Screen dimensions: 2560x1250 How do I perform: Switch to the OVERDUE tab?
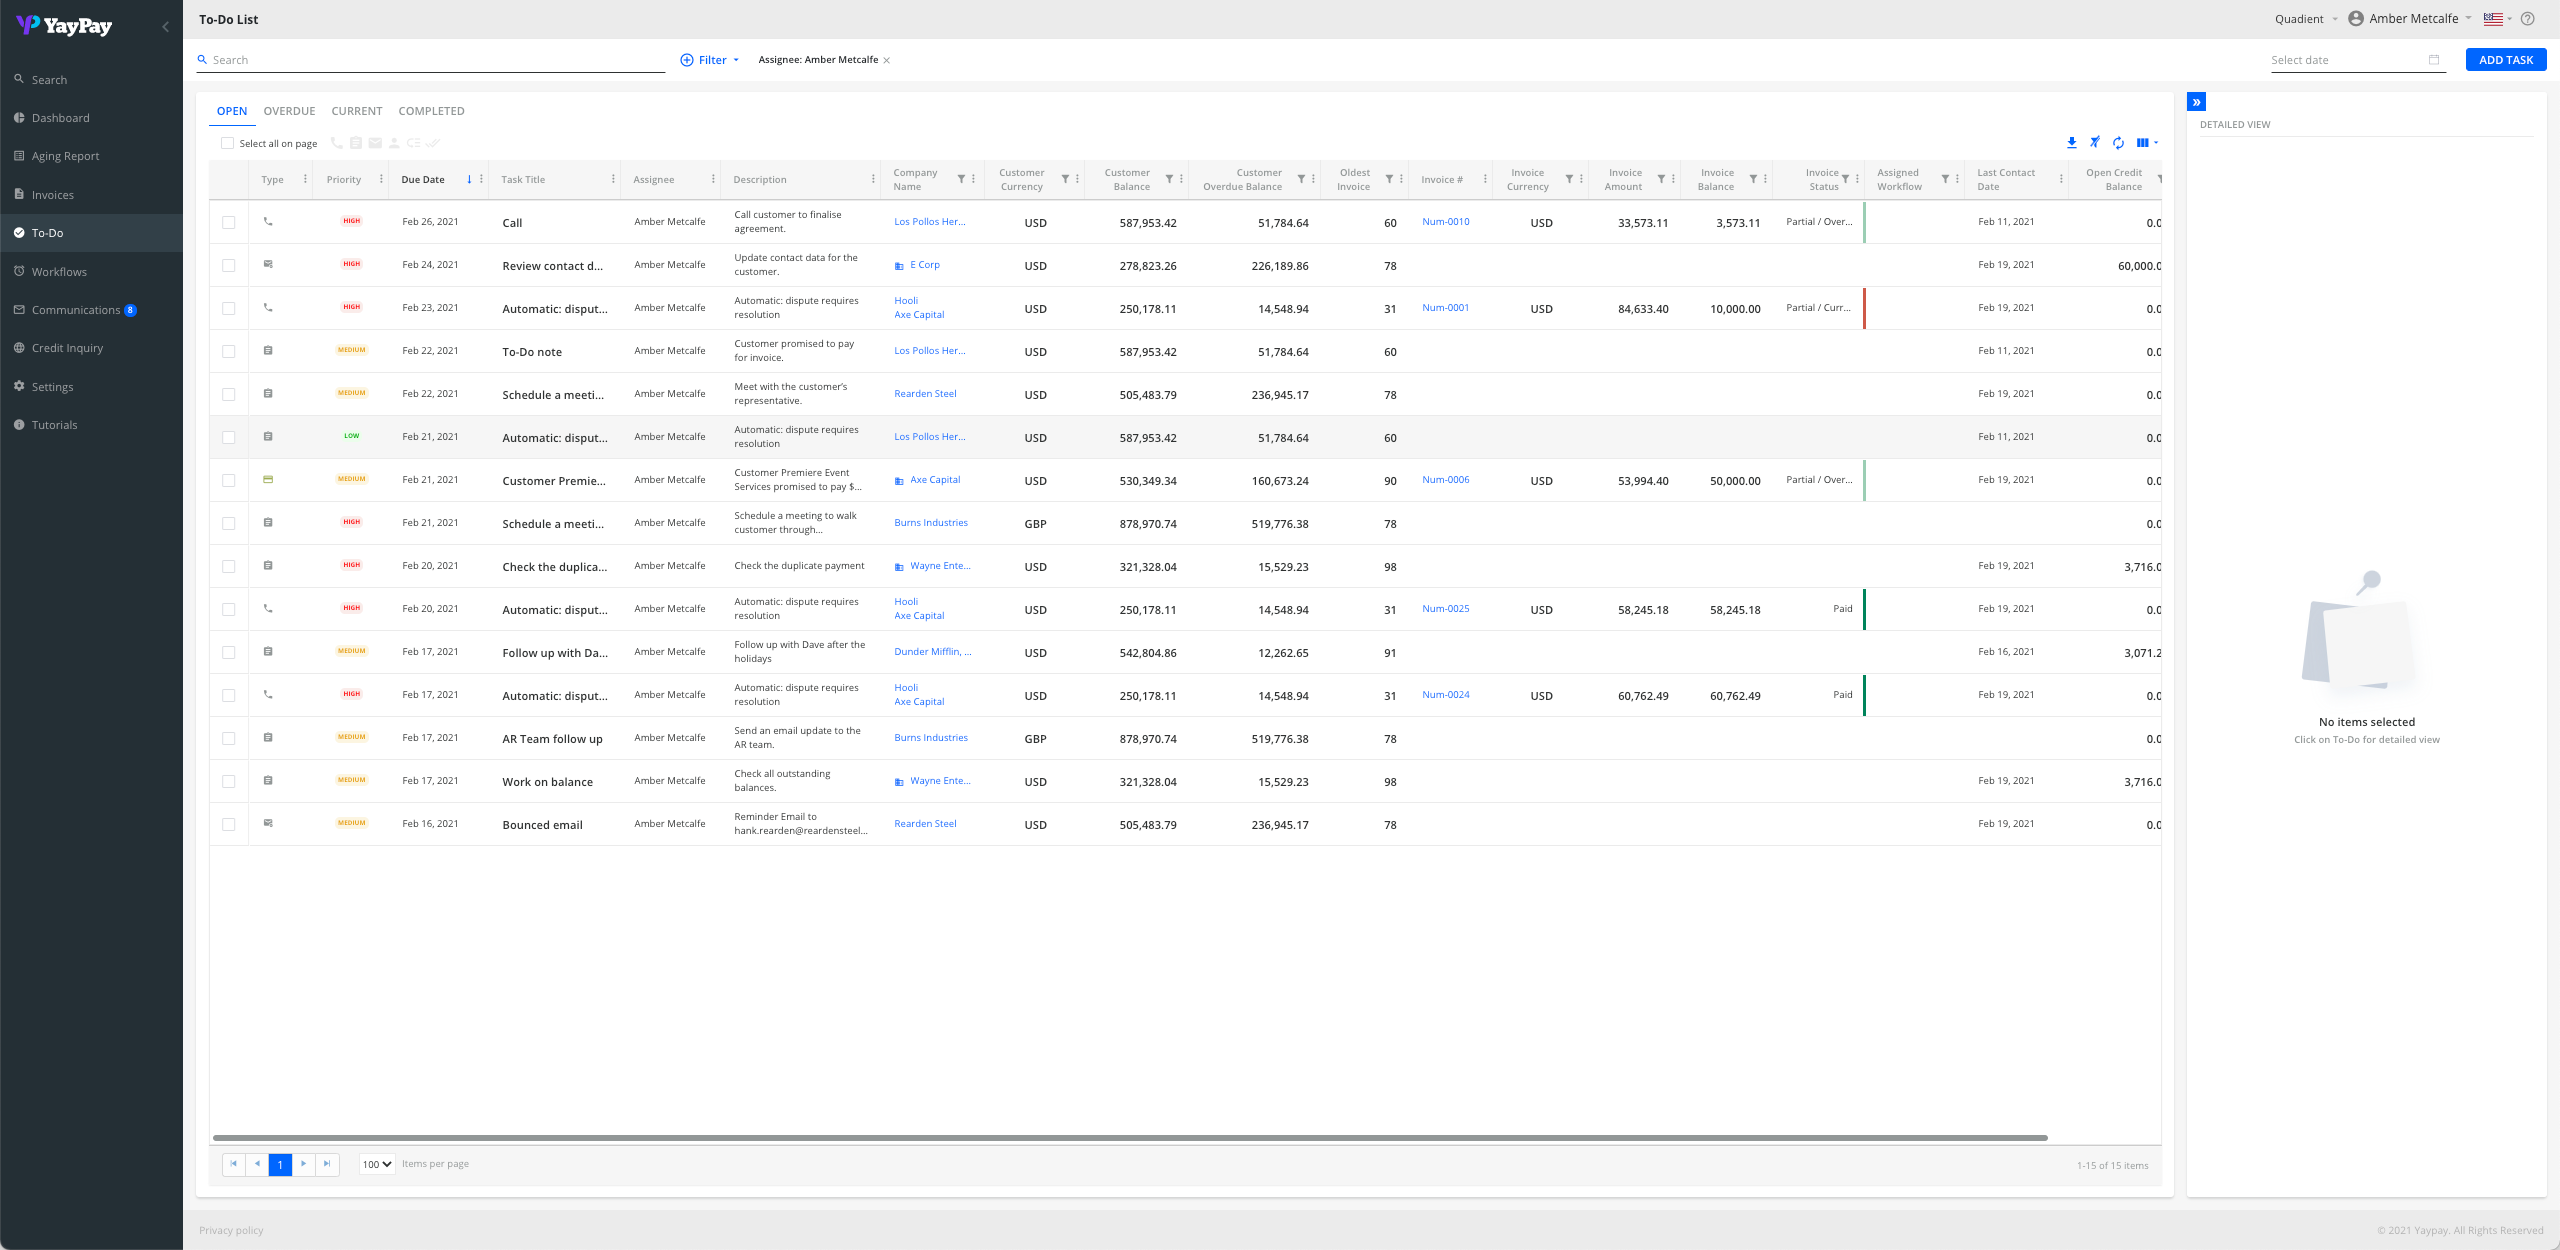[289, 111]
